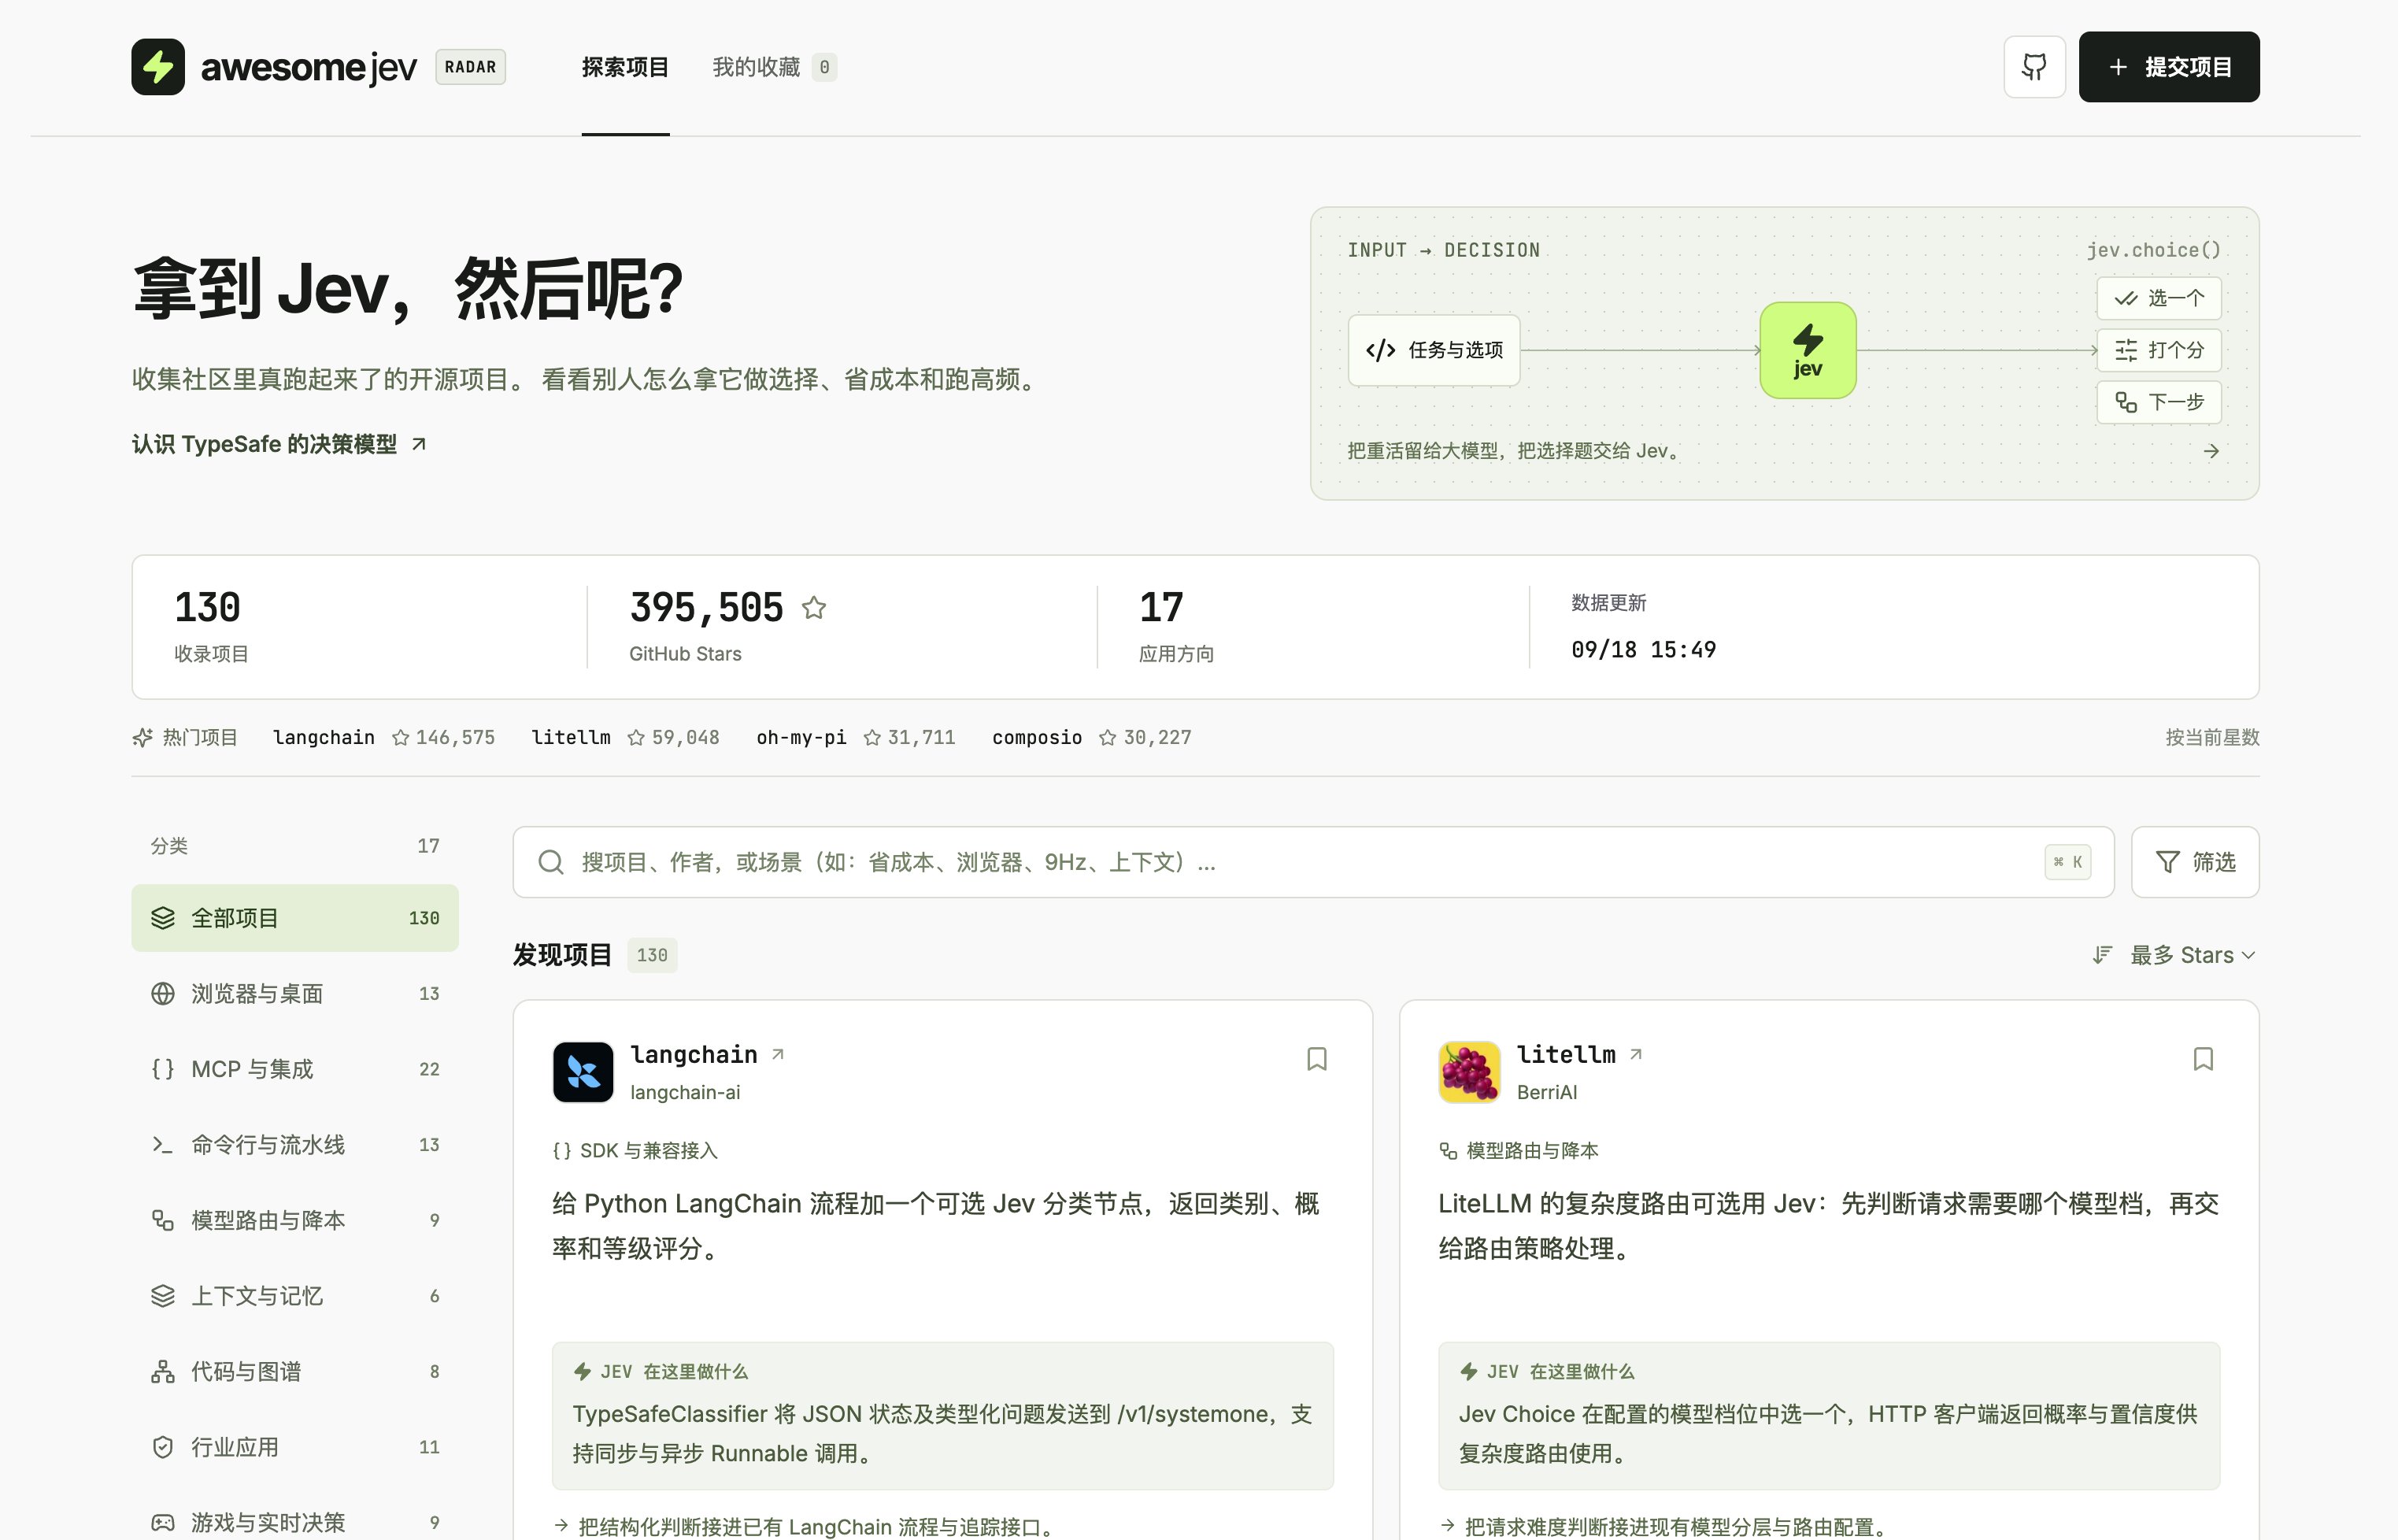Click the 打个分 option chip

(2158, 350)
